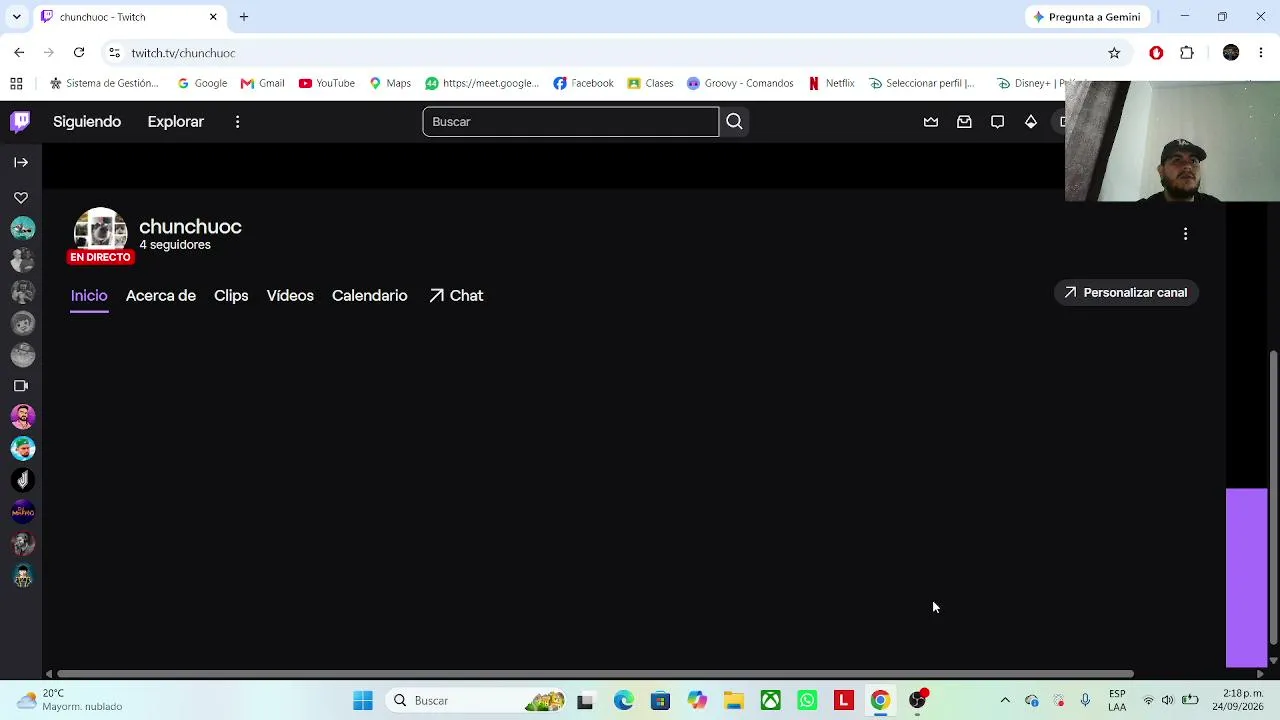Open Prime loot crown icon
Screen dimensions: 1280x720
tap(931, 122)
